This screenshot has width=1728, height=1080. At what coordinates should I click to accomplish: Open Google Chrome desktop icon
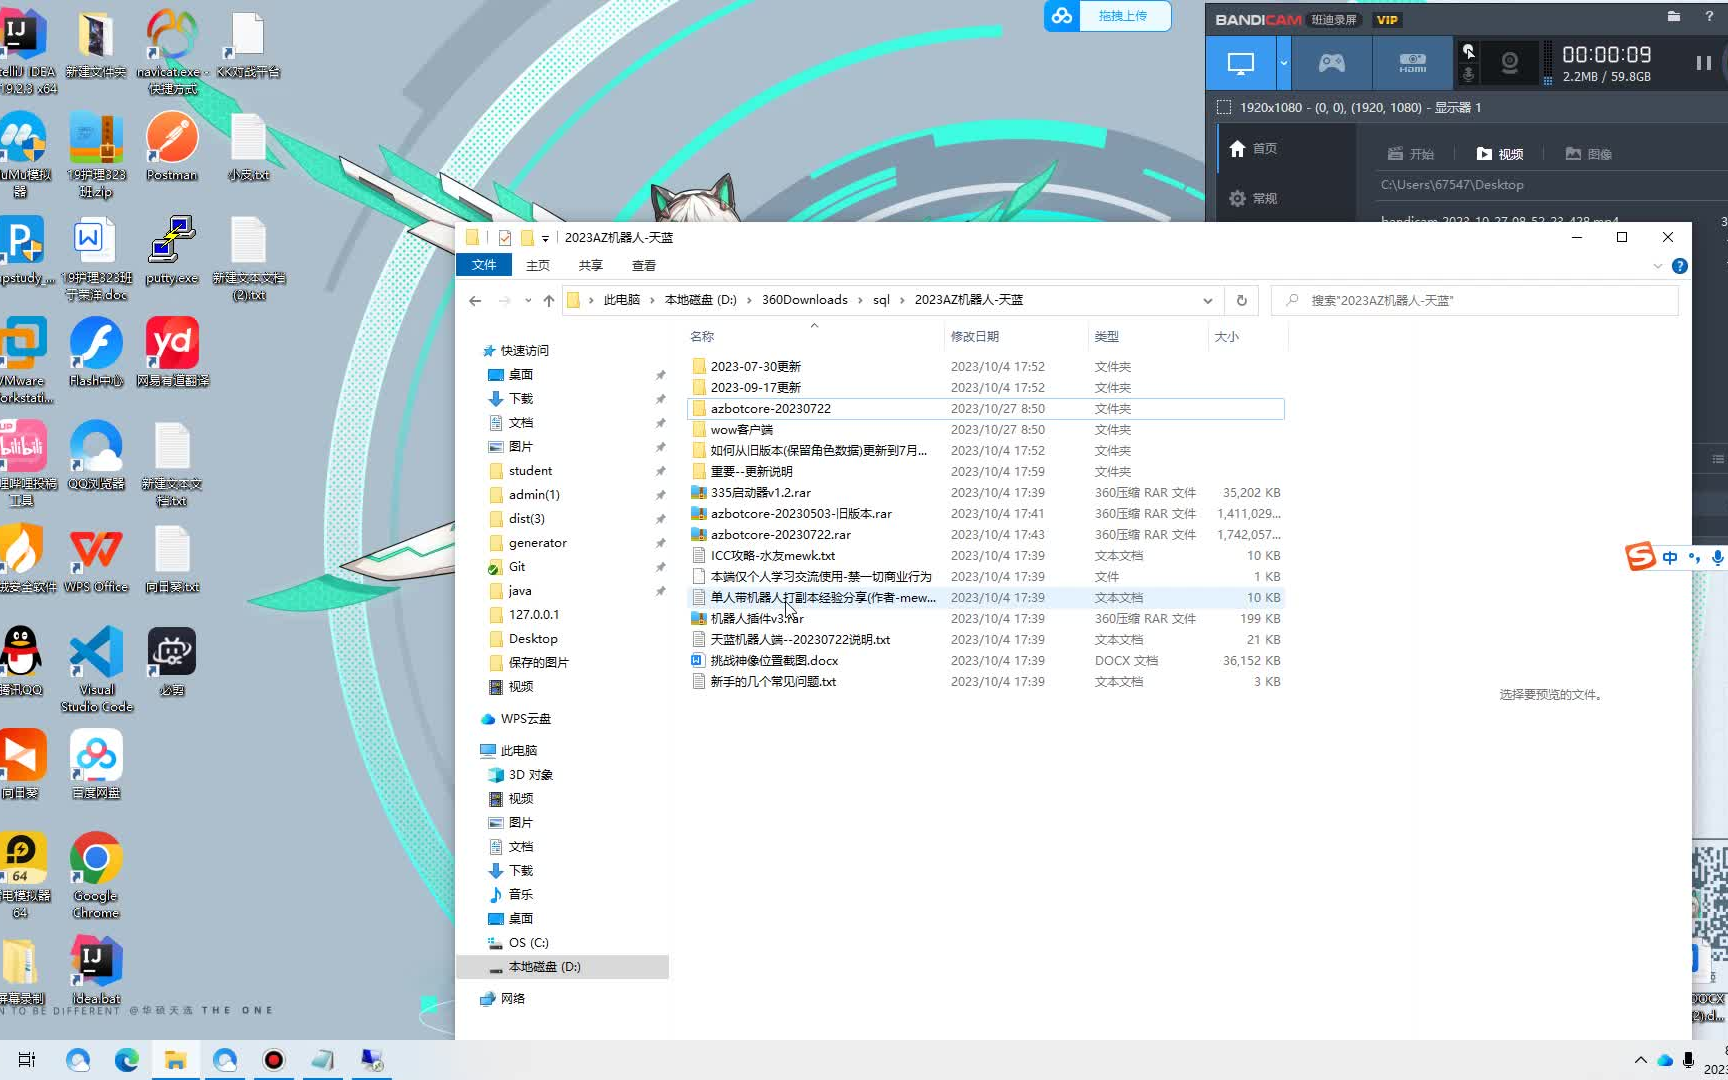click(x=96, y=875)
